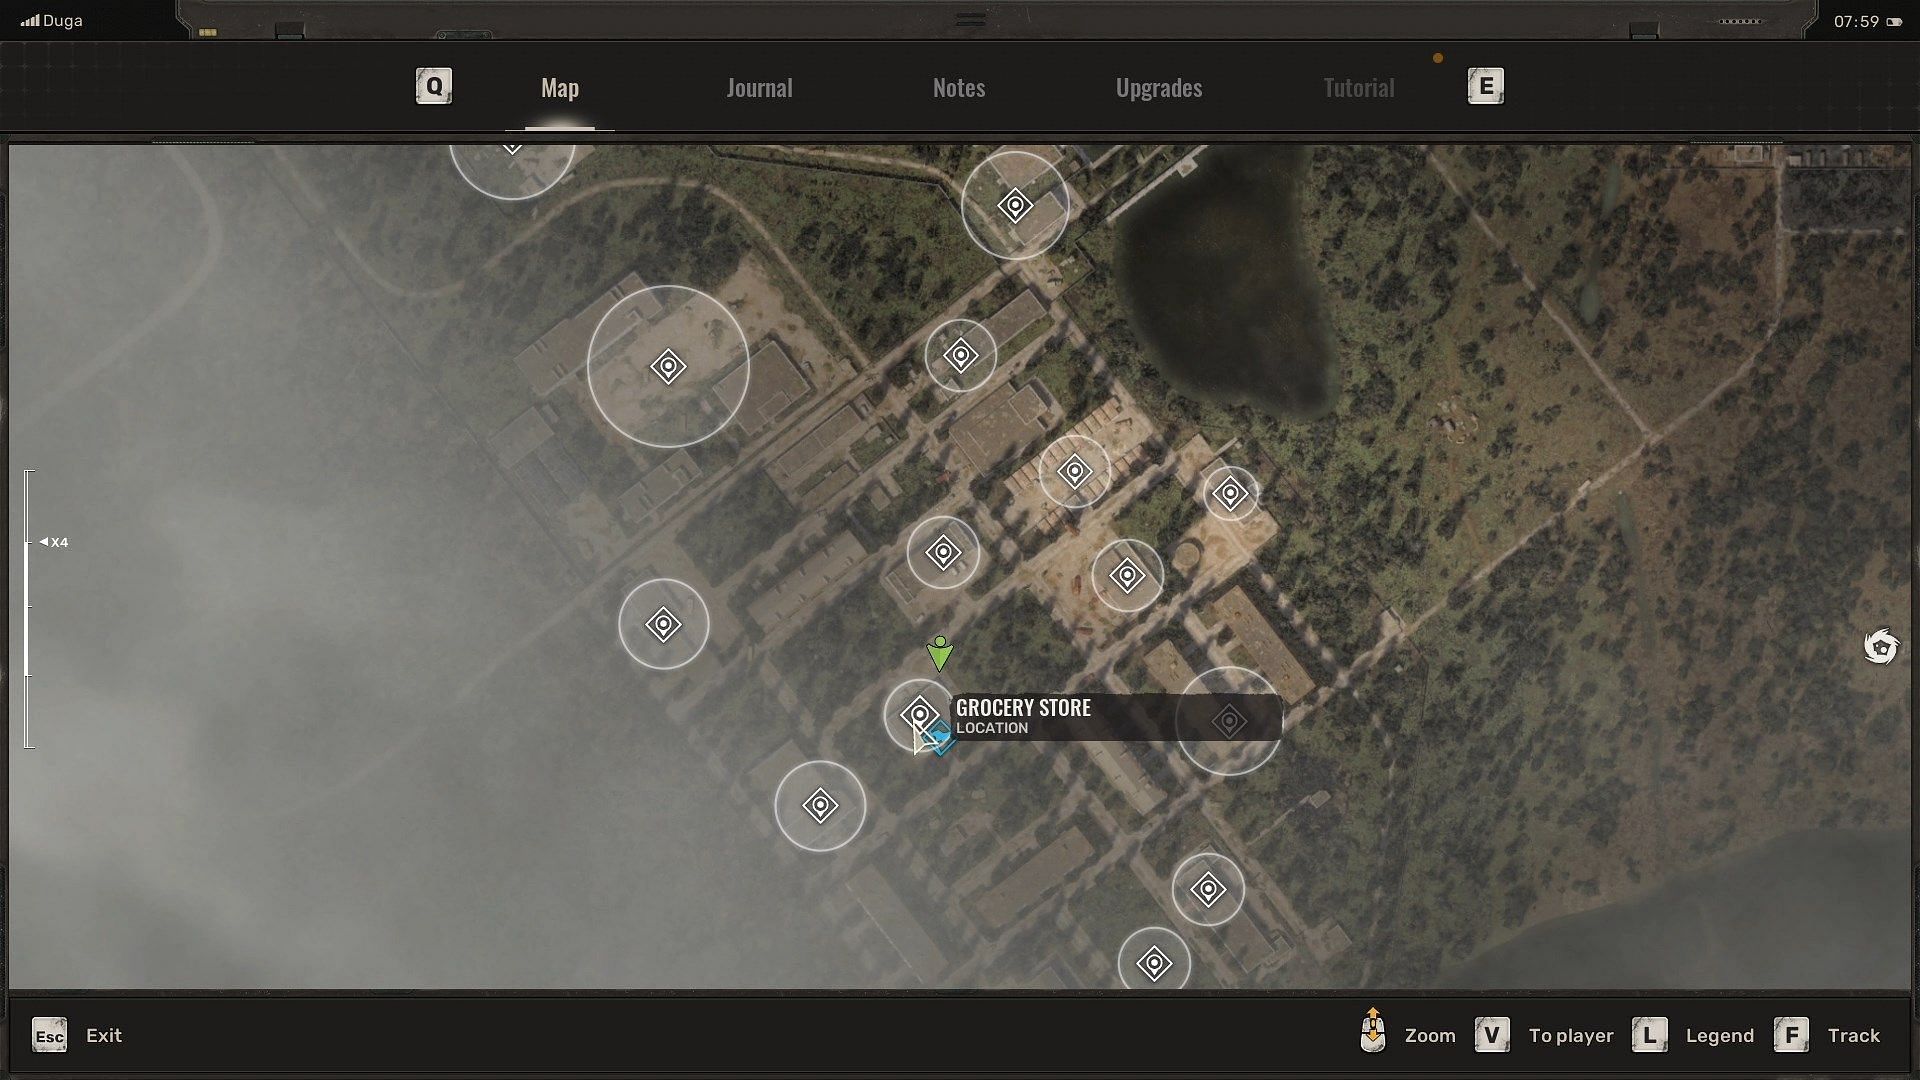Click Track to track current objective
Viewport: 1920px width, 1080px height.
click(x=1855, y=1035)
